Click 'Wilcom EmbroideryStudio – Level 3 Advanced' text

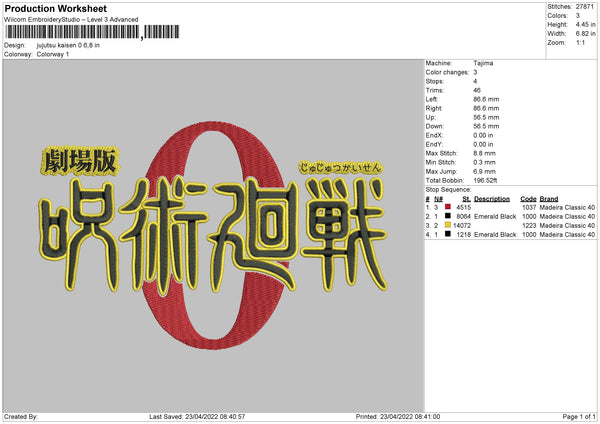tap(71, 20)
